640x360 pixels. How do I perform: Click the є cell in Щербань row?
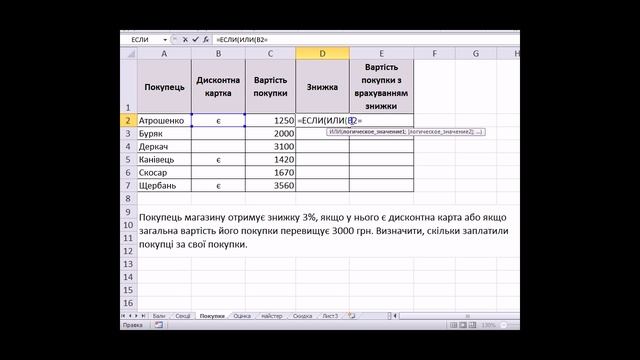(x=218, y=186)
